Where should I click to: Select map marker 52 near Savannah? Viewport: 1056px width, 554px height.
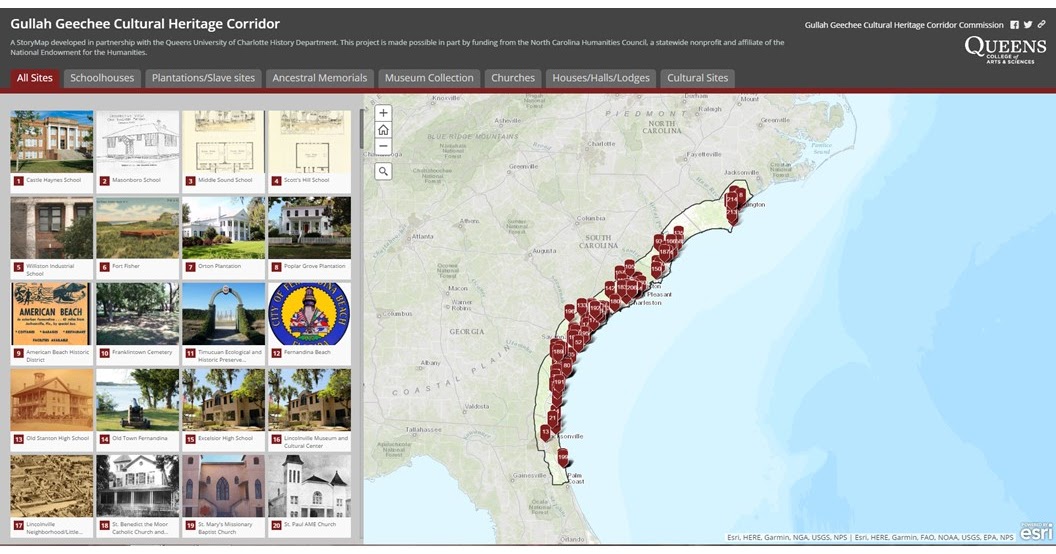click(x=579, y=343)
